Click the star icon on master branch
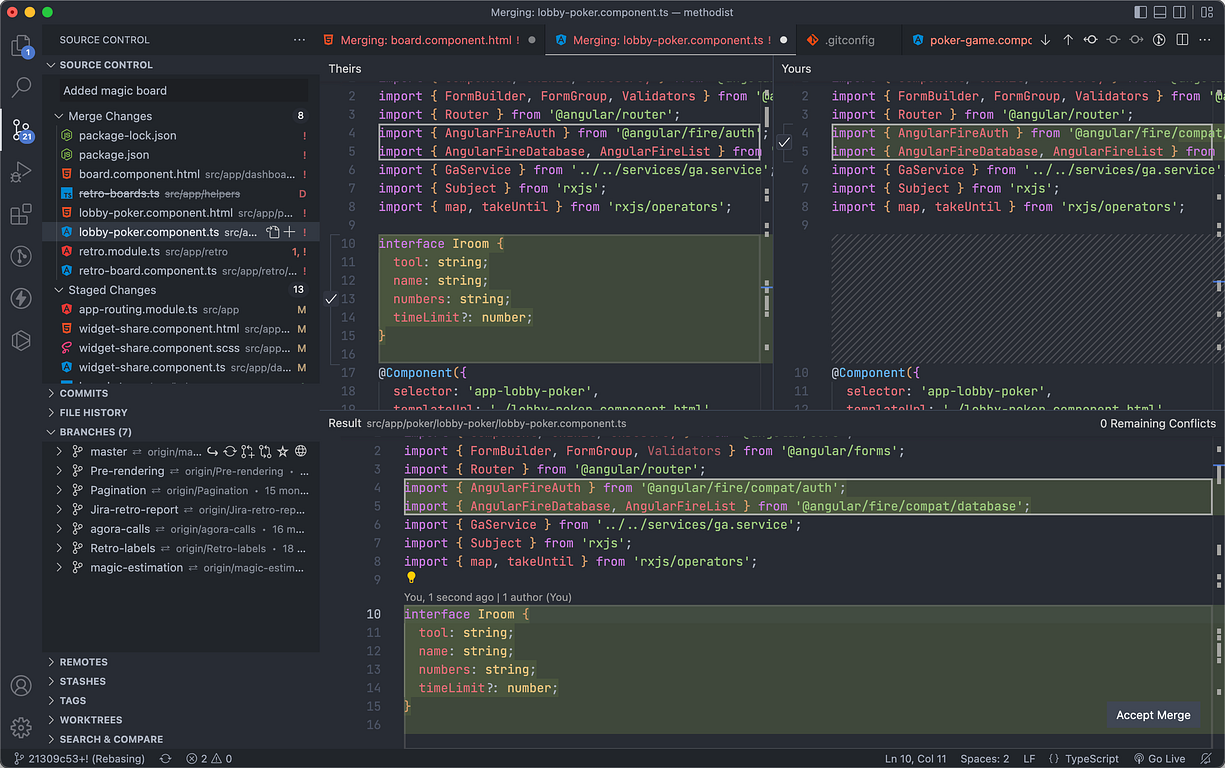The width and height of the screenshot is (1225, 768). (x=283, y=452)
